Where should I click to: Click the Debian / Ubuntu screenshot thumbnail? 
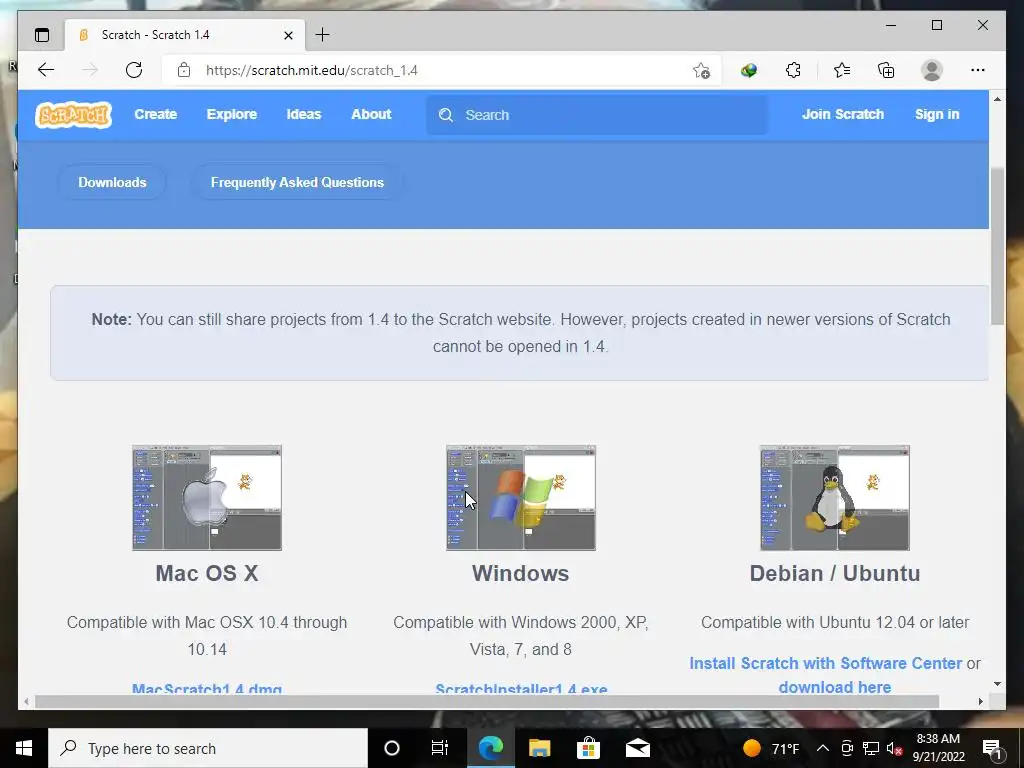tap(835, 498)
